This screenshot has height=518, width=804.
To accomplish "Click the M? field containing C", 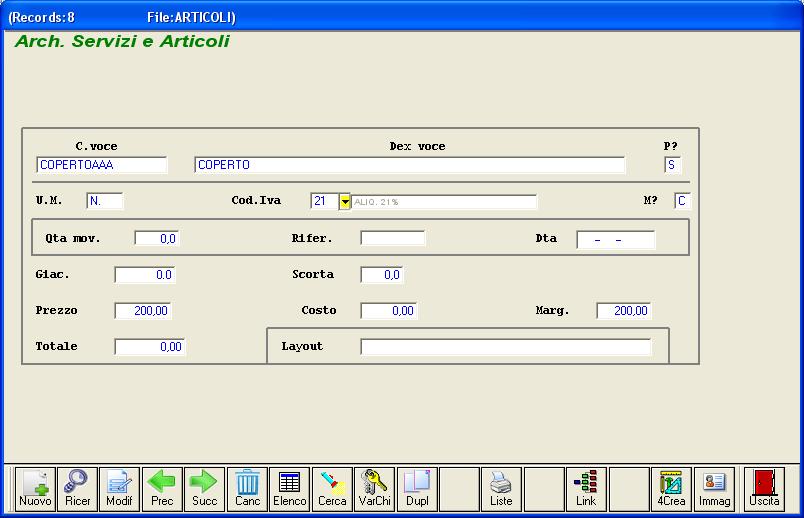I will 682,201.
